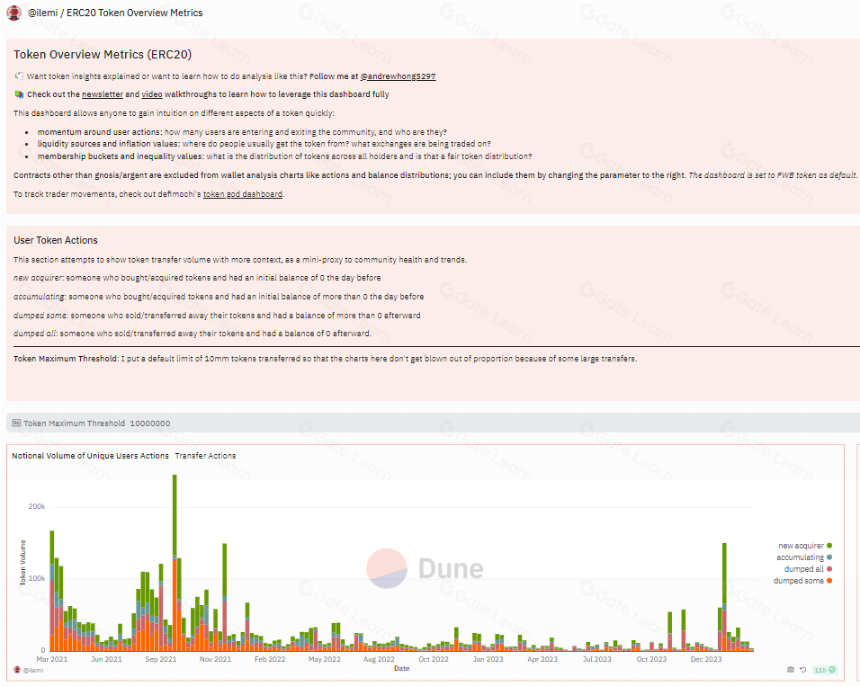The width and height of the screenshot is (860, 686).
Task: Click the green new acquirer legend dot
Action: point(829,546)
